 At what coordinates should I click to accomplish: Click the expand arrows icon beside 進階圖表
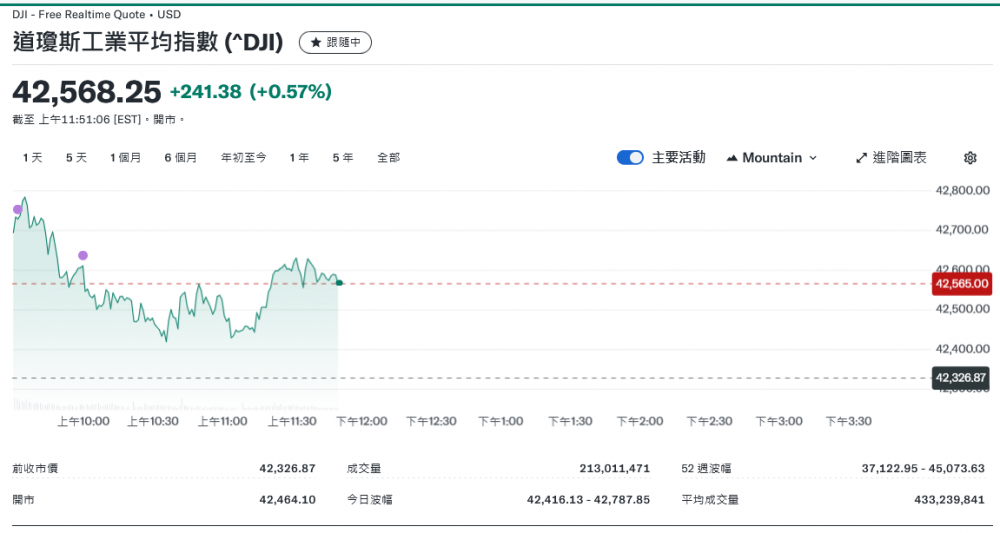click(x=862, y=158)
